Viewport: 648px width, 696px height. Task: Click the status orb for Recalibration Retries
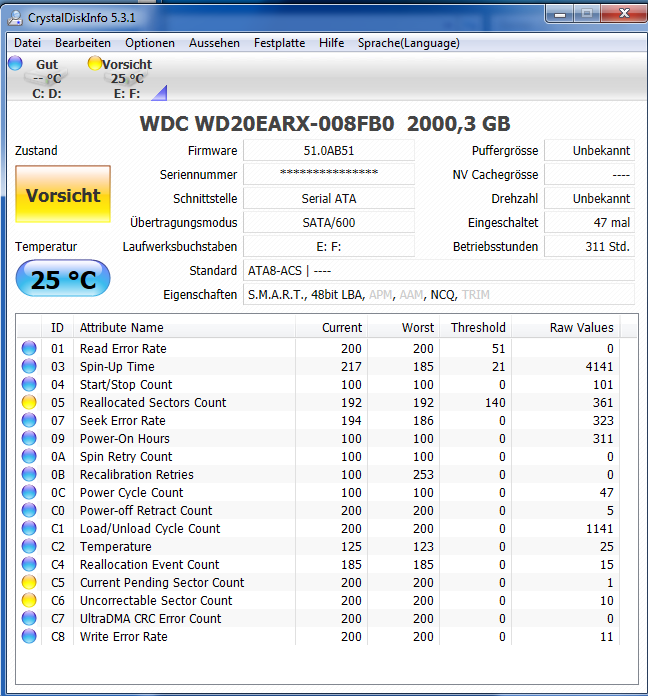[29, 474]
